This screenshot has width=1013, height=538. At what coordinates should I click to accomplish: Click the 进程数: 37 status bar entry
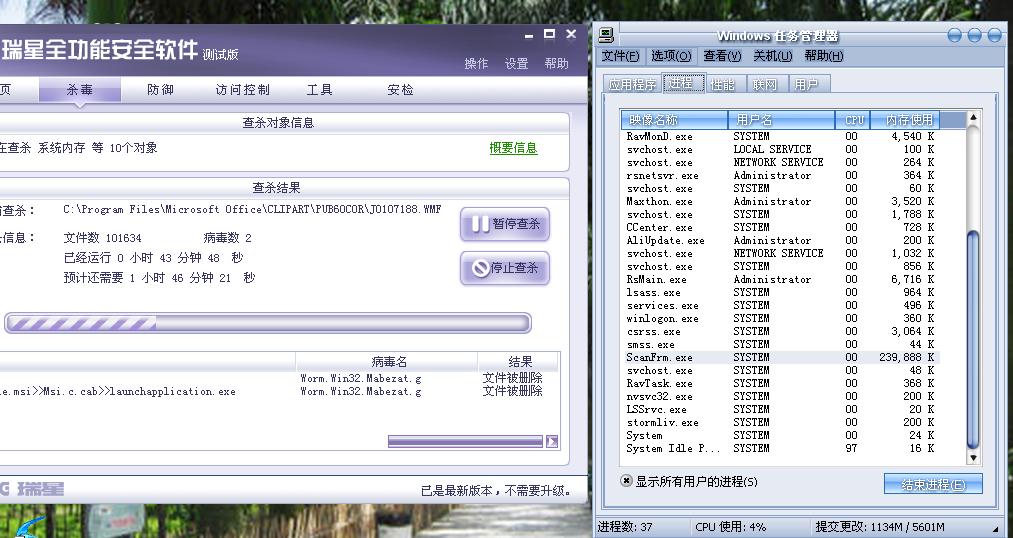tap(625, 527)
